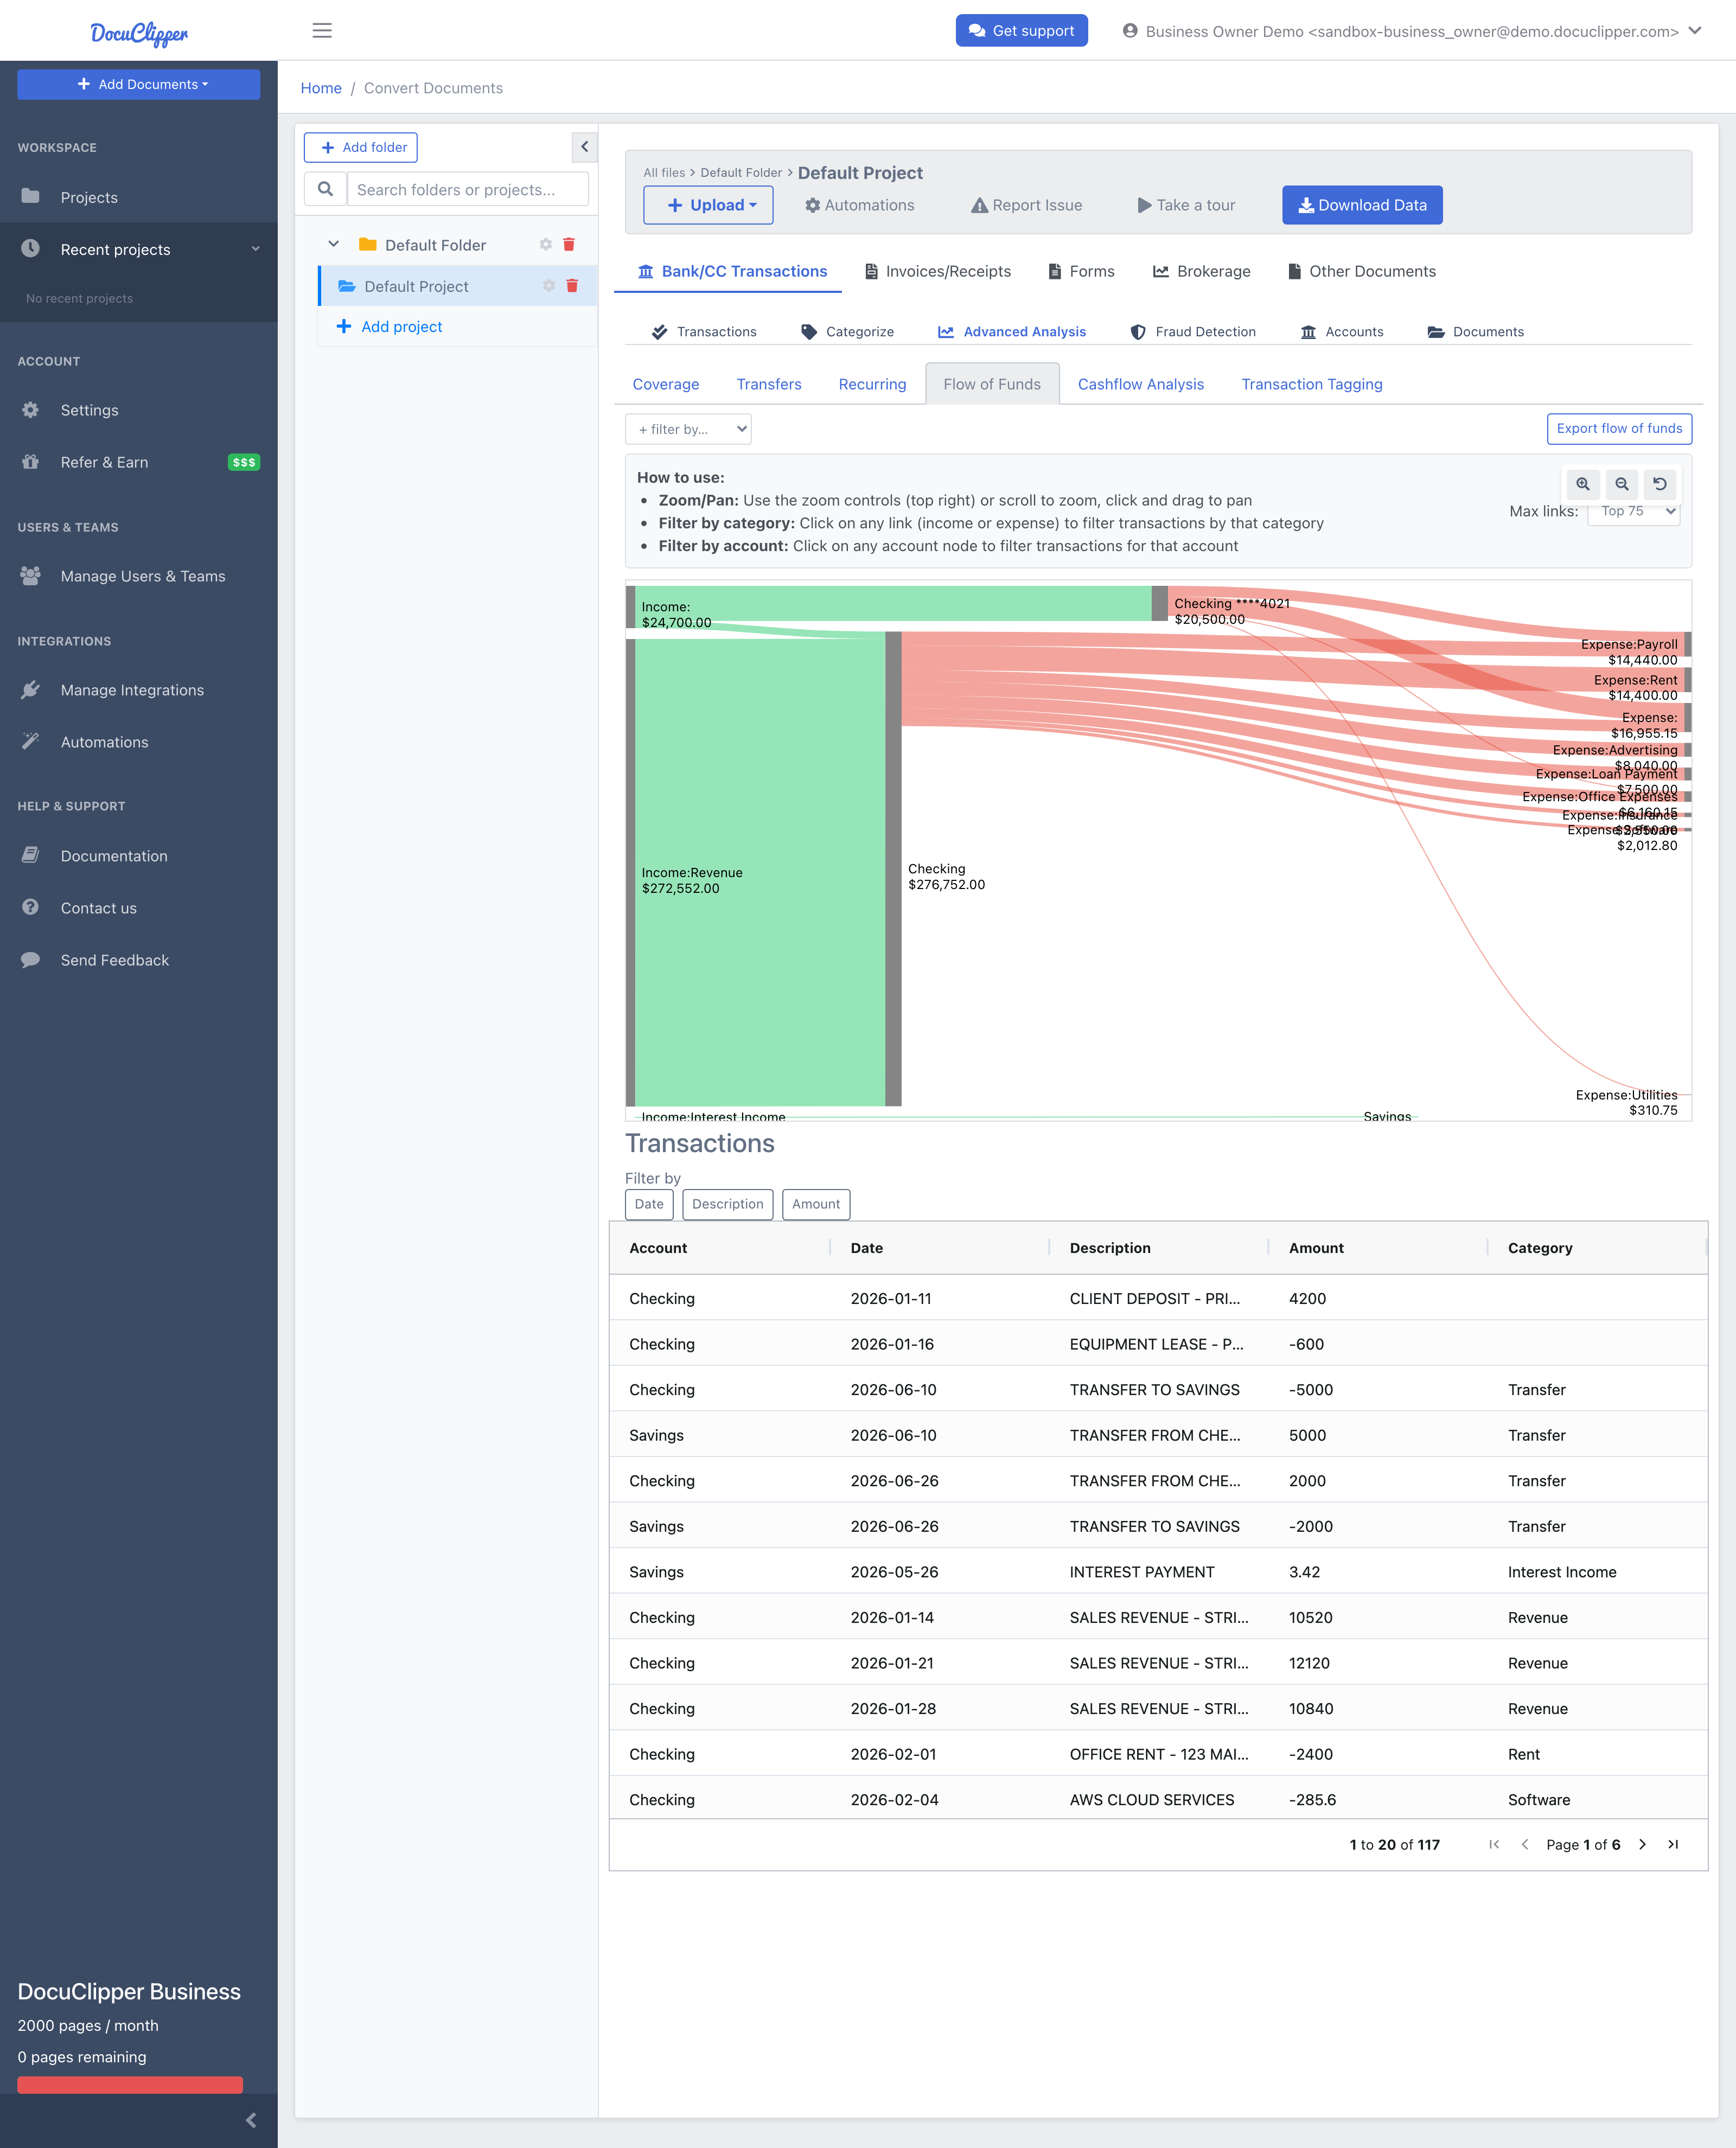Delete Default Project with trash icon
The width and height of the screenshot is (1736, 2148).
(572, 286)
